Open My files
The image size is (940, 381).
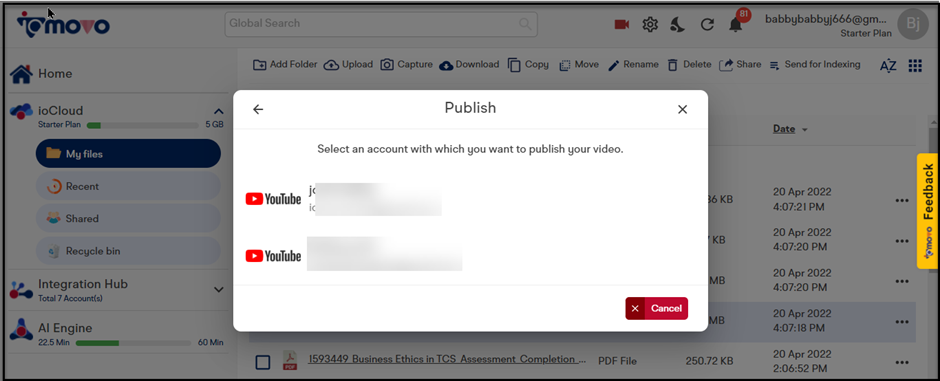(128, 154)
